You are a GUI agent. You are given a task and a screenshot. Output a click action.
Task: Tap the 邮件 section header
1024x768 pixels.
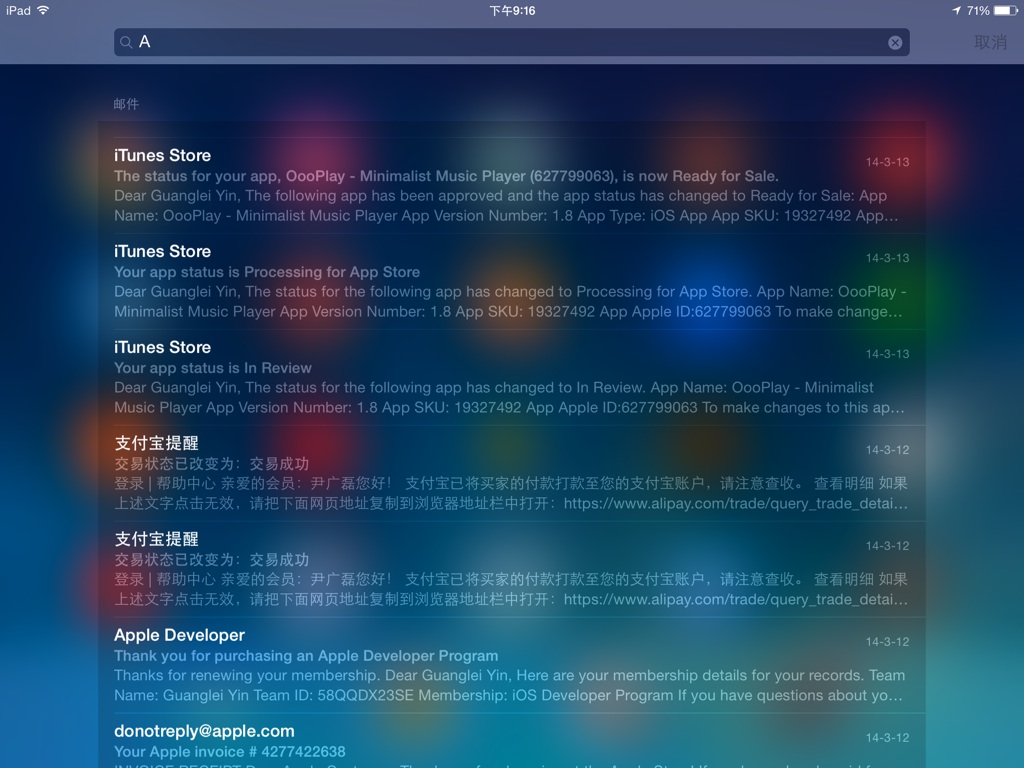pyautogui.click(x=126, y=104)
